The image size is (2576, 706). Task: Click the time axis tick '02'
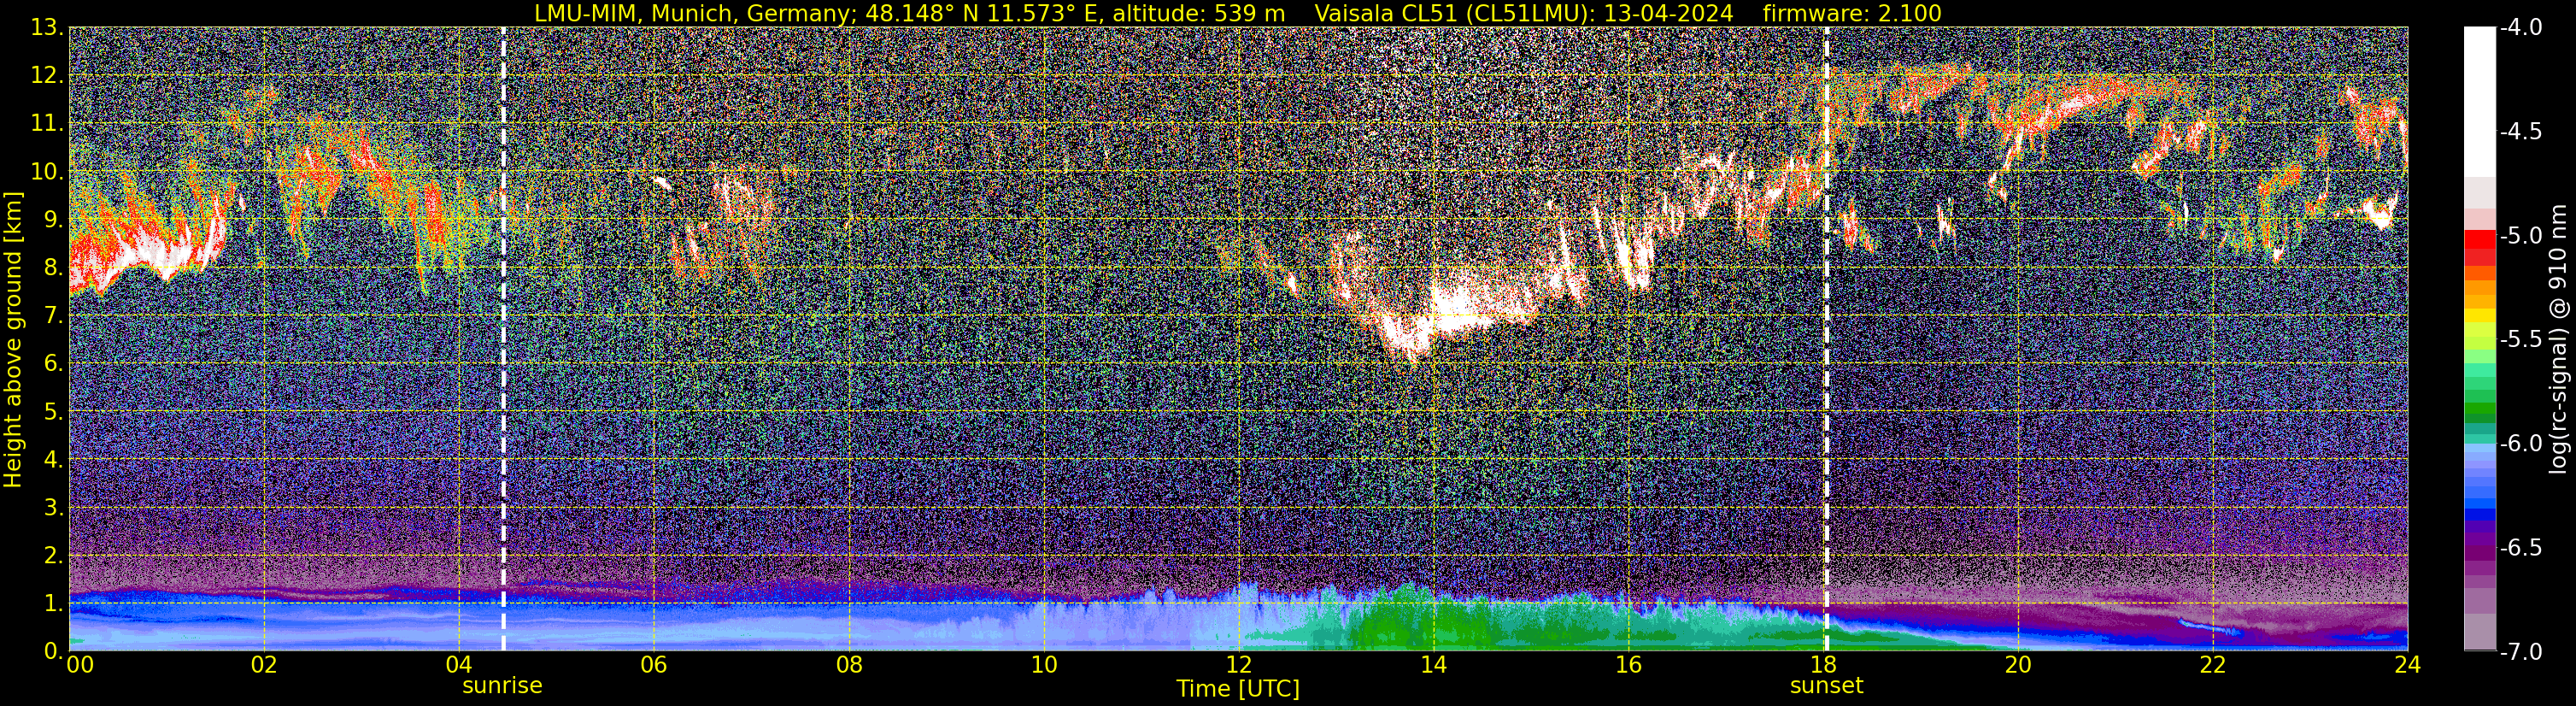(263, 665)
